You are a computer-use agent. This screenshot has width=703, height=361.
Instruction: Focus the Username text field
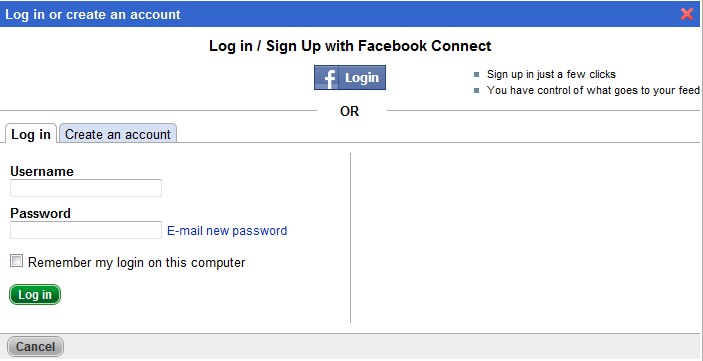click(x=86, y=188)
